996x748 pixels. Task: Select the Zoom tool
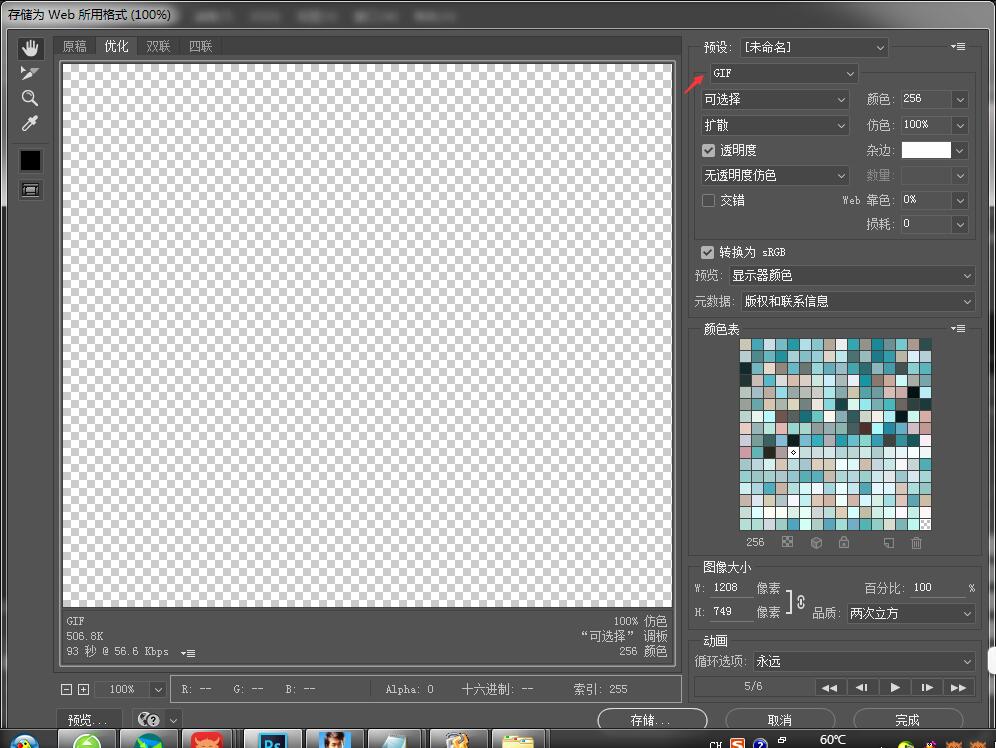point(30,98)
